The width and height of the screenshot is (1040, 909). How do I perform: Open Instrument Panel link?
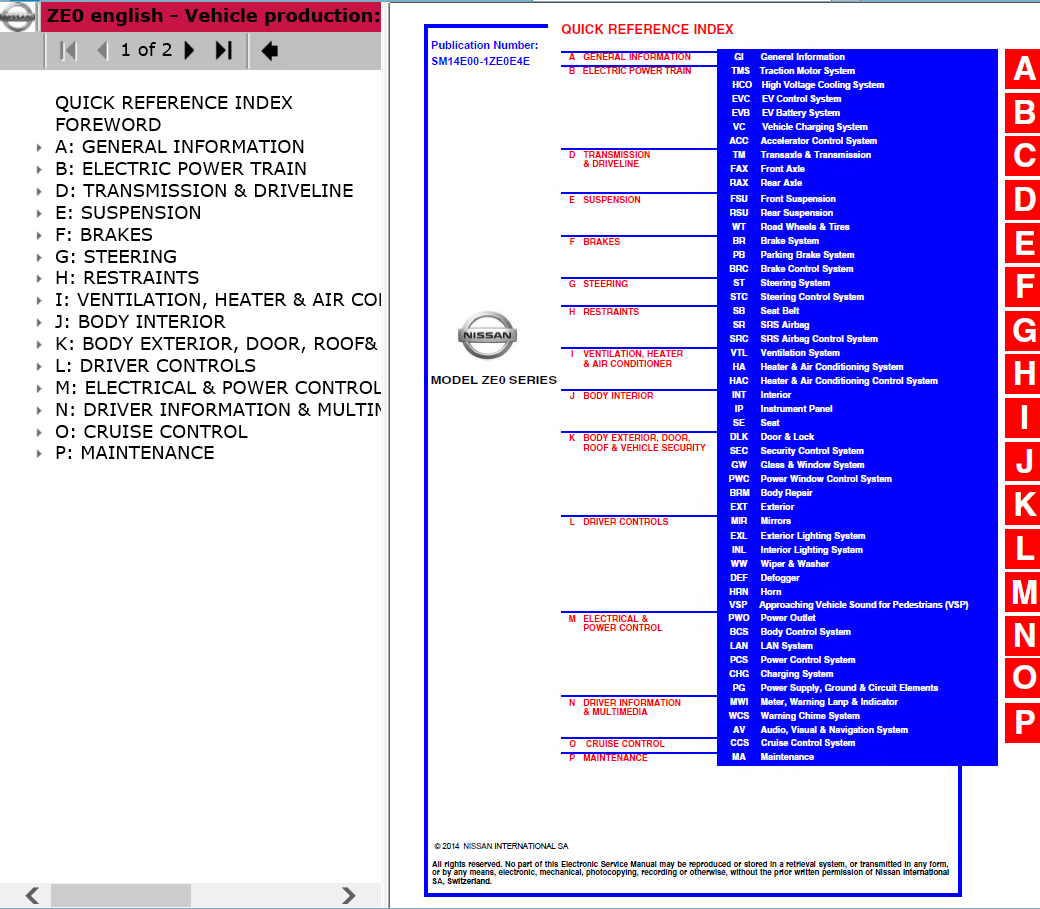tap(796, 409)
